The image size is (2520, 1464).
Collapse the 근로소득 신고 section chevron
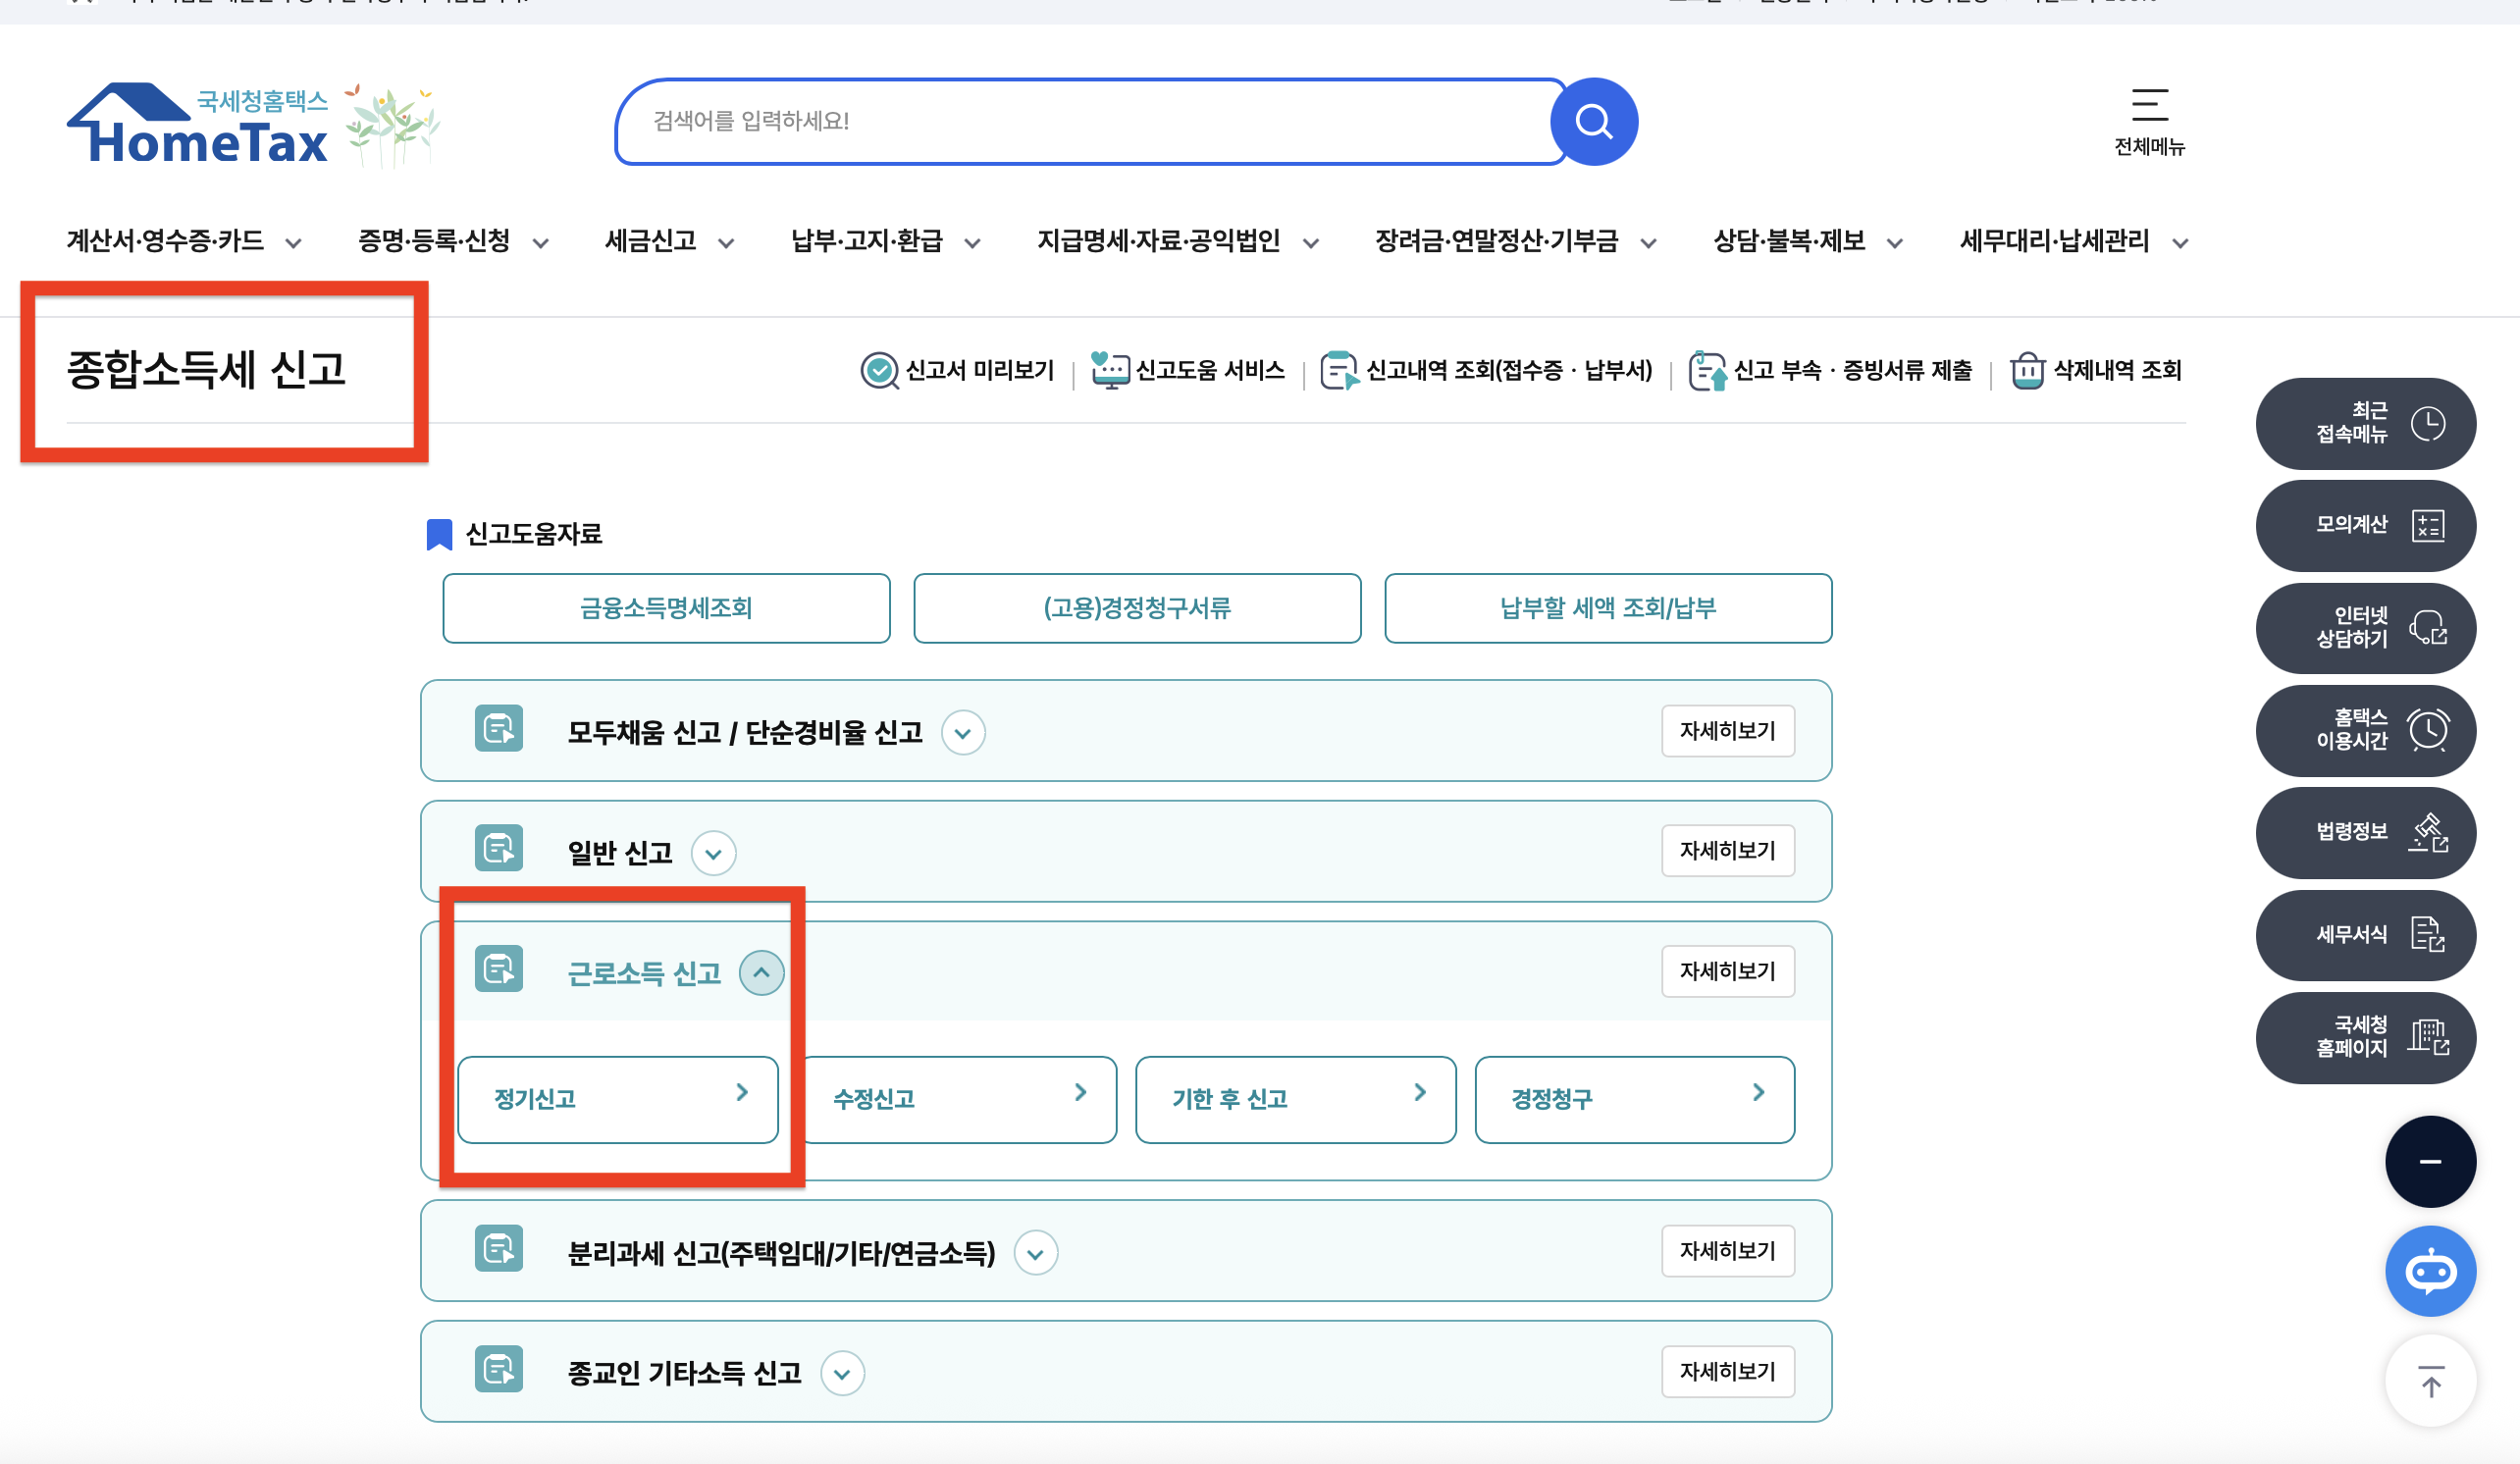pyautogui.click(x=761, y=972)
